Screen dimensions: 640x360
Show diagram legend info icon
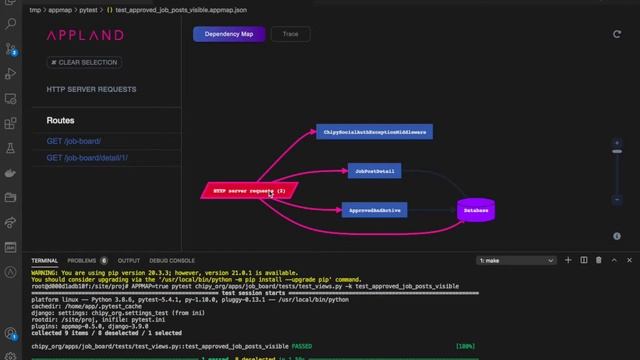click(x=617, y=236)
